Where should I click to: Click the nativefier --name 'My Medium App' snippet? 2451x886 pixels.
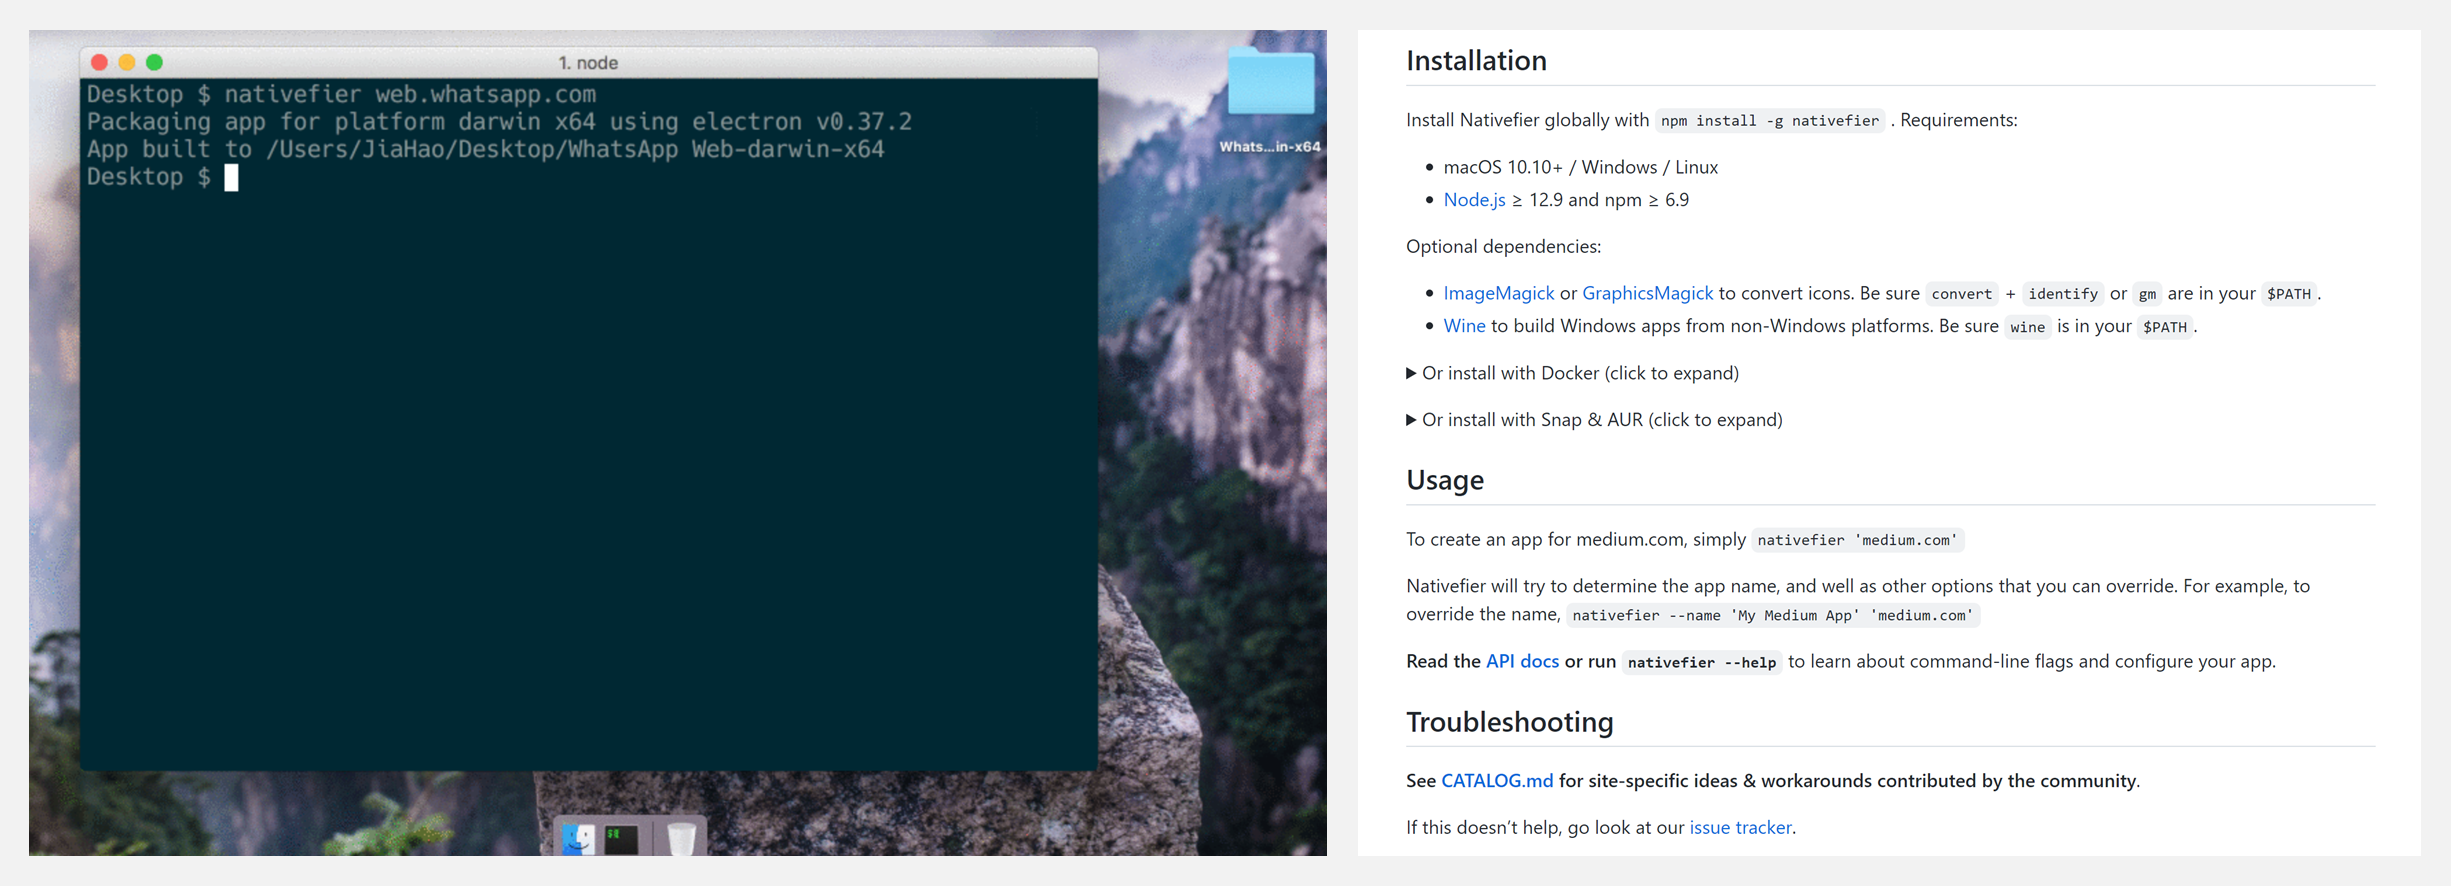(x=1773, y=615)
